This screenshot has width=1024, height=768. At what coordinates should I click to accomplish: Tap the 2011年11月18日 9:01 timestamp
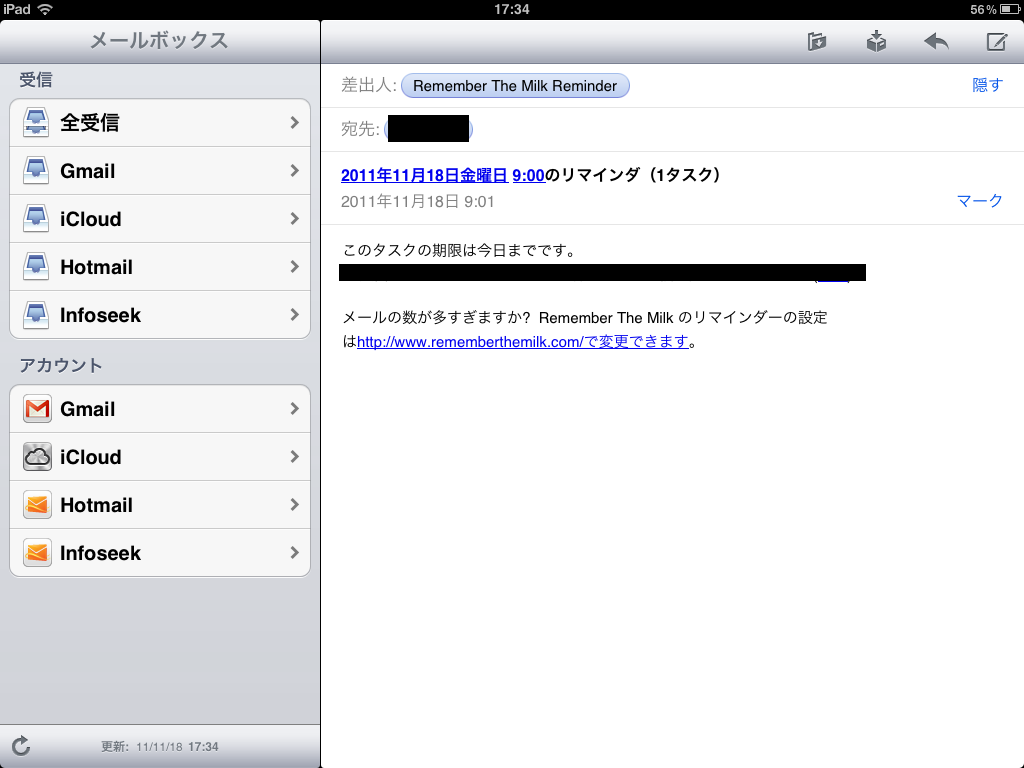tap(417, 202)
